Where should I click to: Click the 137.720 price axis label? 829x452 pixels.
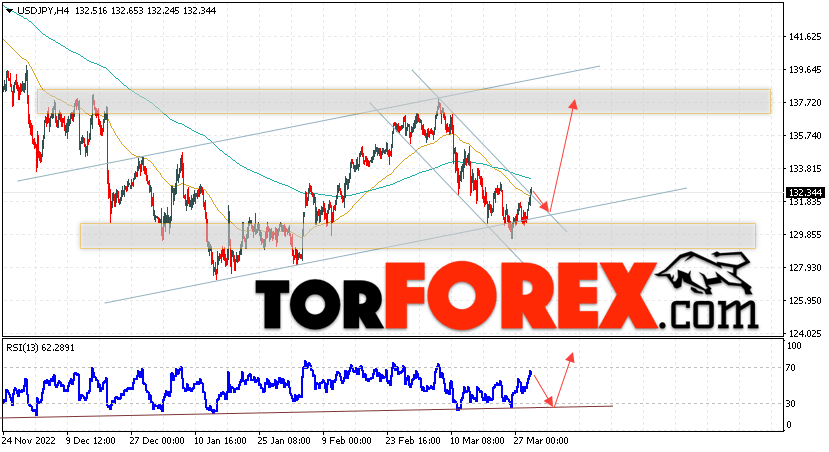(x=805, y=103)
